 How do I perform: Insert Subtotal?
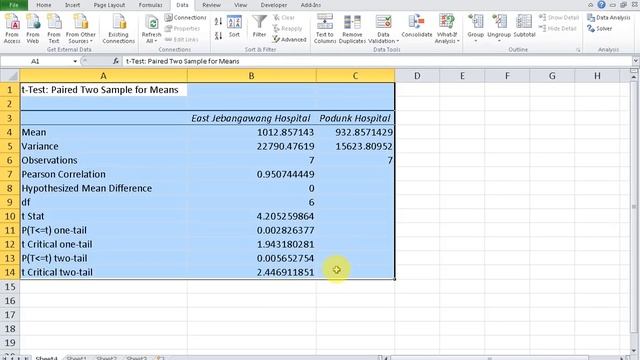524,27
